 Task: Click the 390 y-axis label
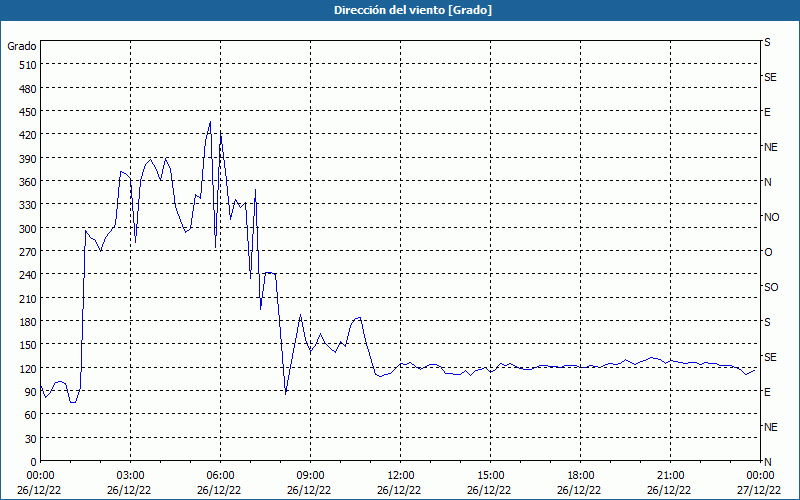tap(28, 159)
